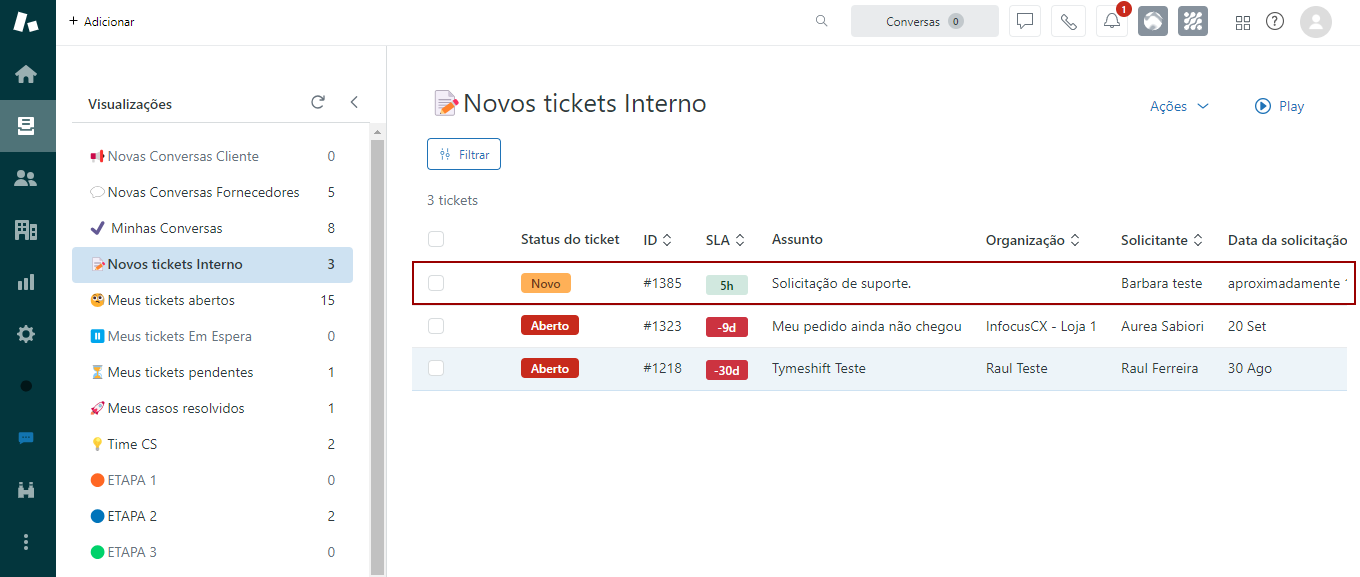The height and width of the screenshot is (577, 1360).
Task: Open the Meus tickets abertos view
Action: [171, 300]
